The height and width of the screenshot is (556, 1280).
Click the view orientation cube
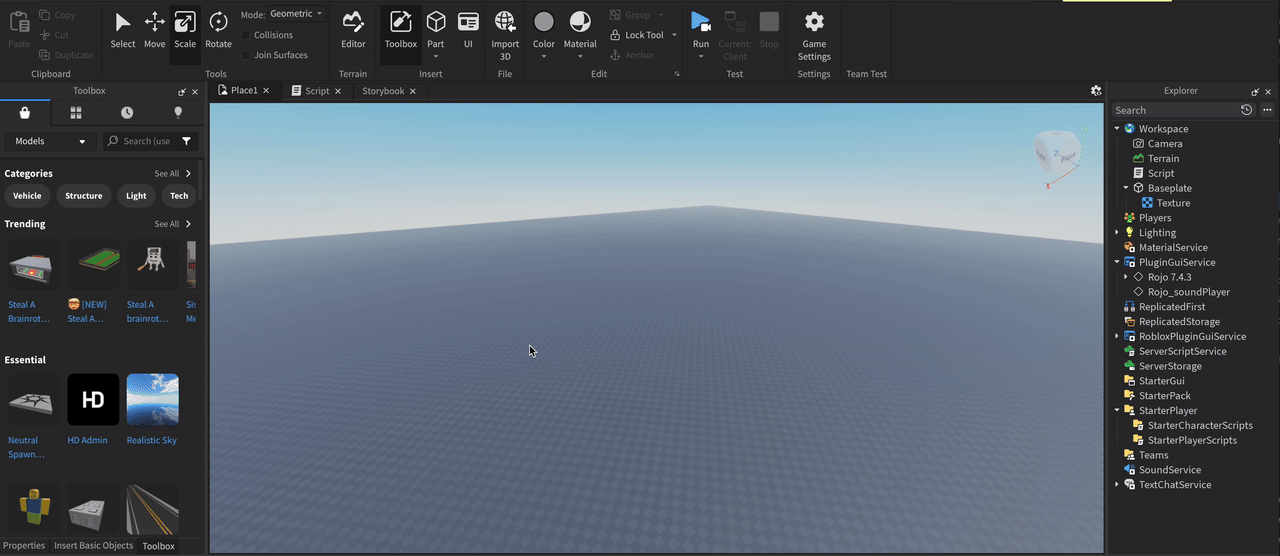(x=1056, y=150)
